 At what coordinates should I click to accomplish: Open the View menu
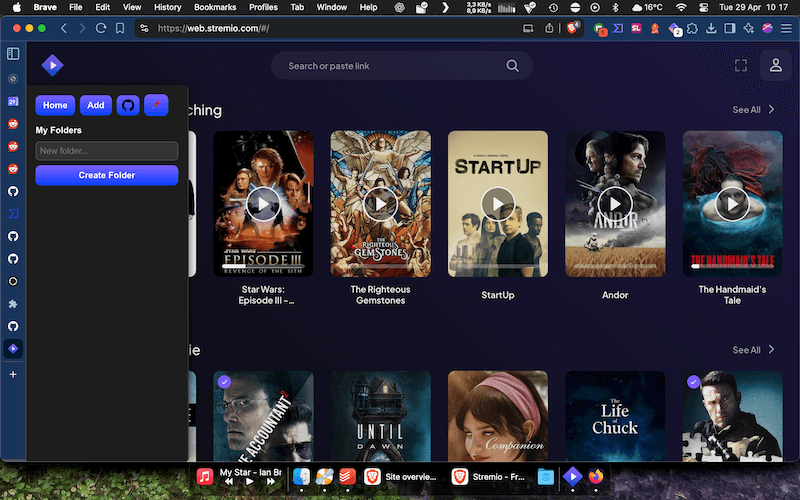pyautogui.click(x=132, y=7)
